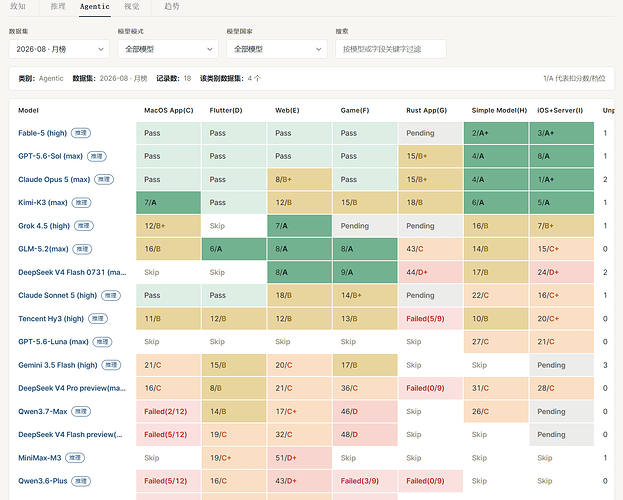This screenshot has height=500, width=623.
Task: Select the 推理 tab
Action: coord(58,7)
